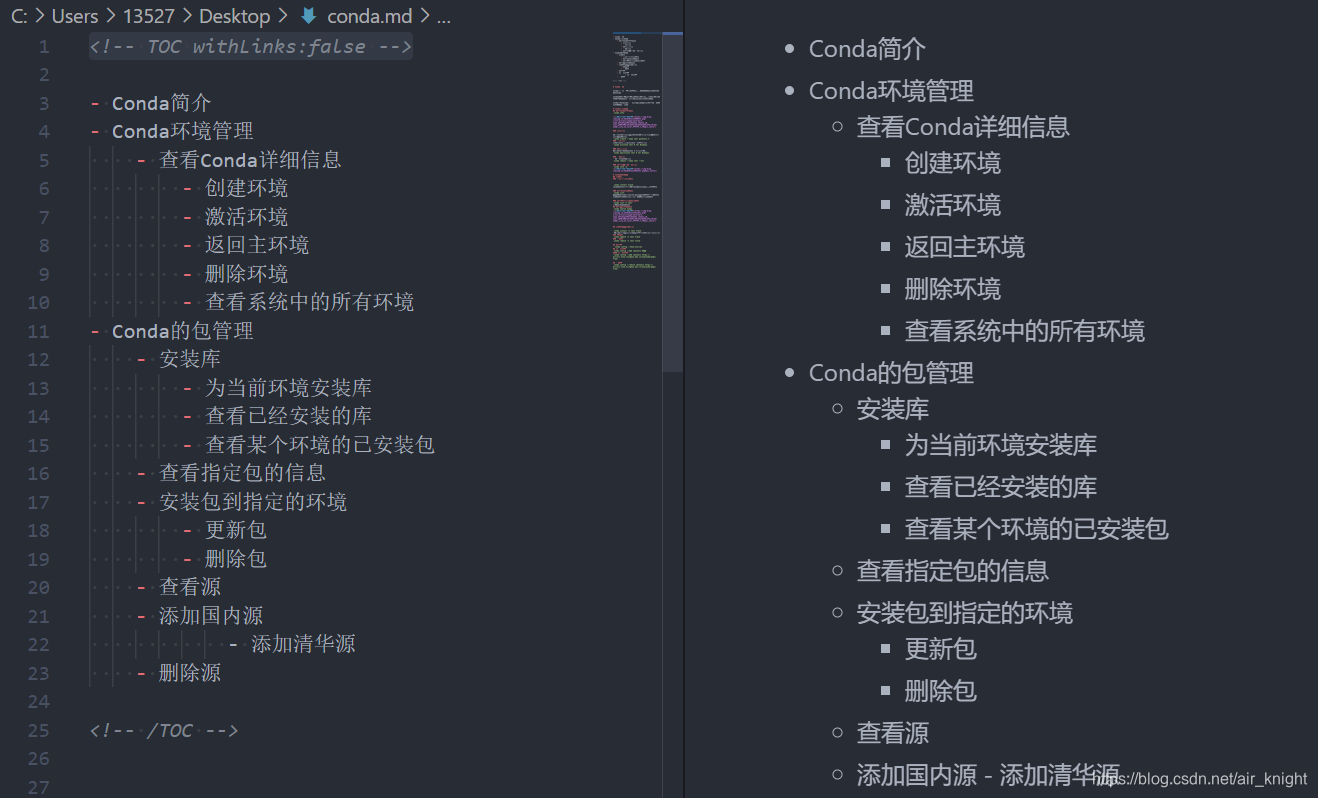Viewport: 1318px width, 798px height.
Task: Click editor line '激活环境'
Action: tap(246, 217)
